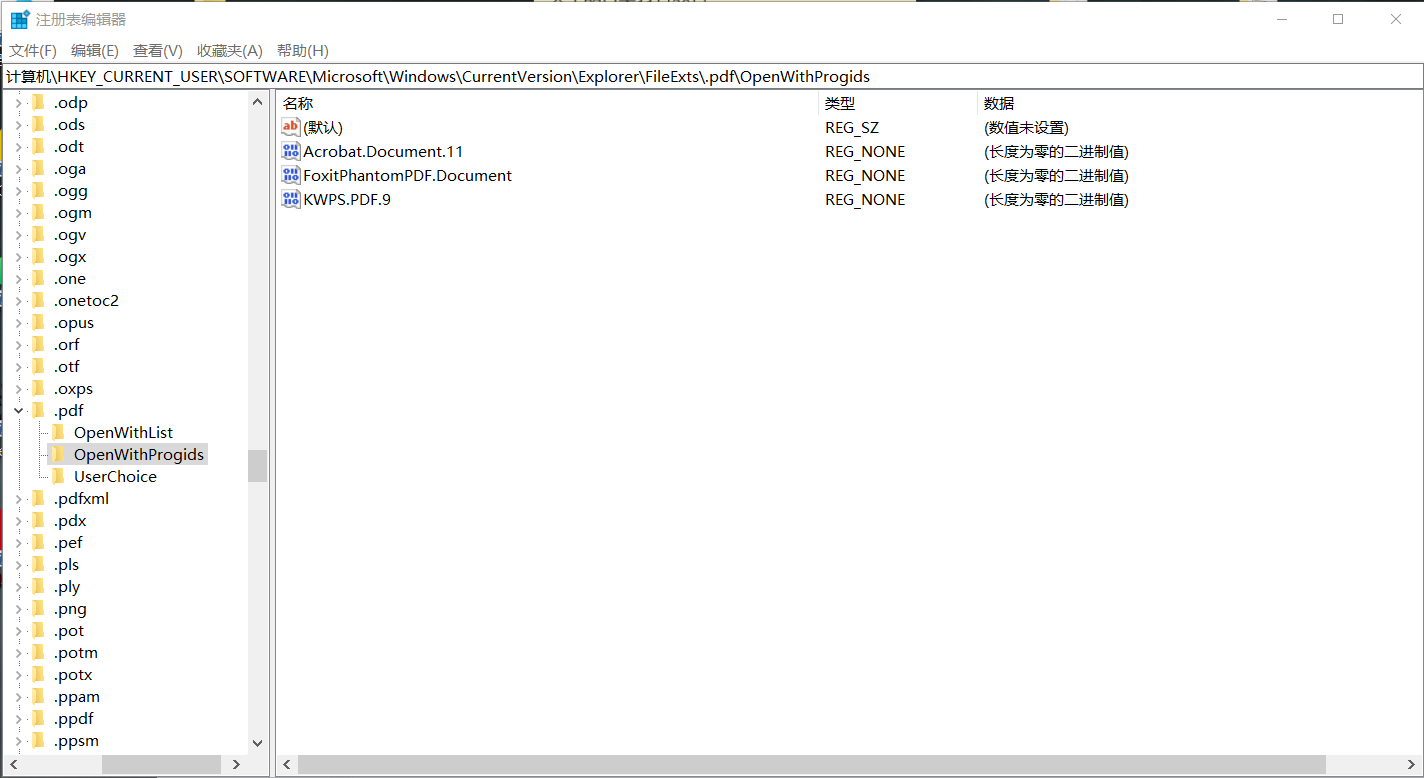The image size is (1424, 778).
Task: Open the 文件(F) menu
Action: click(x=33, y=50)
